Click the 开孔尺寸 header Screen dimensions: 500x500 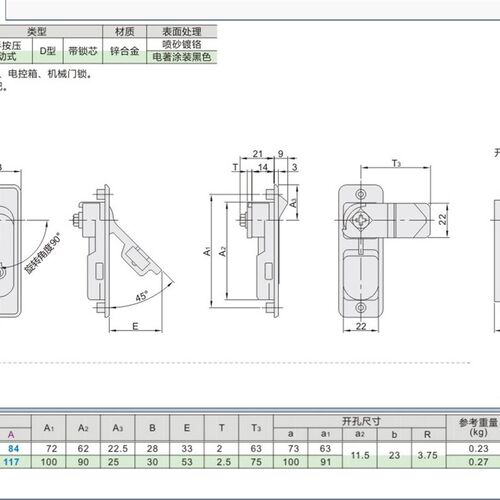(x=361, y=421)
